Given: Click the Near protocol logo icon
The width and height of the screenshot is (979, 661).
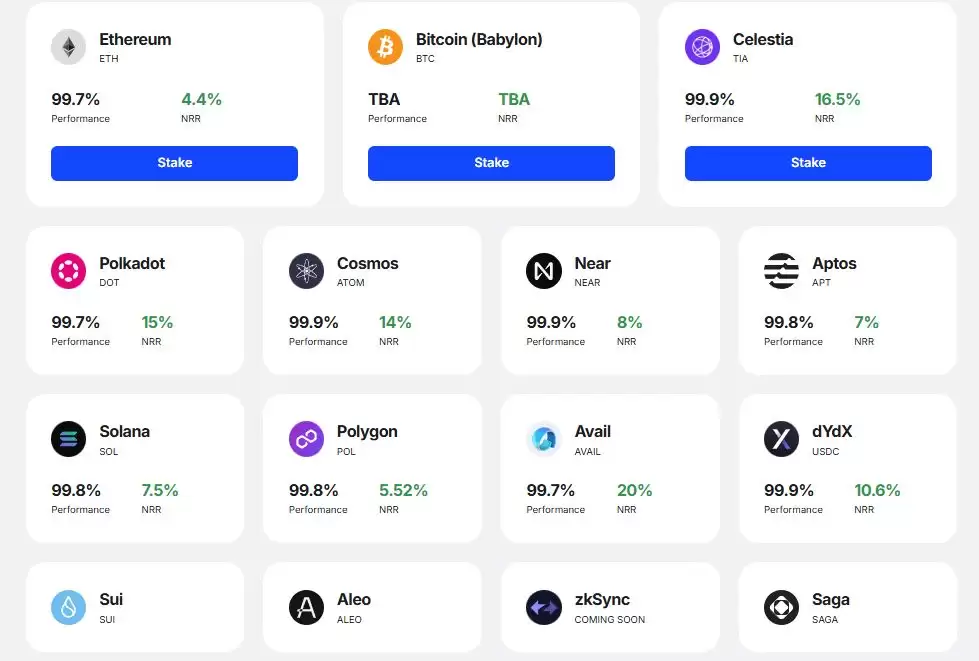Looking at the screenshot, I should coord(544,271).
